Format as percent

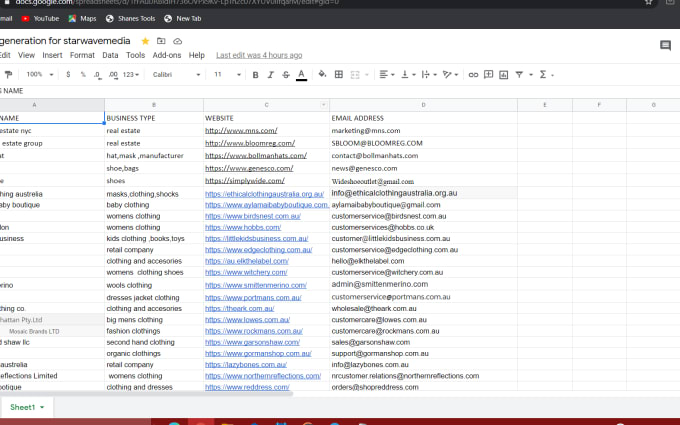click(x=83, y=75)
